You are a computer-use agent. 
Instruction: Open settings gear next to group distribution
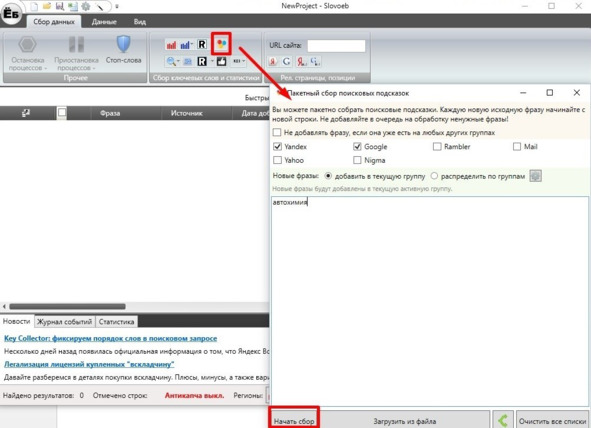[535, 176]
